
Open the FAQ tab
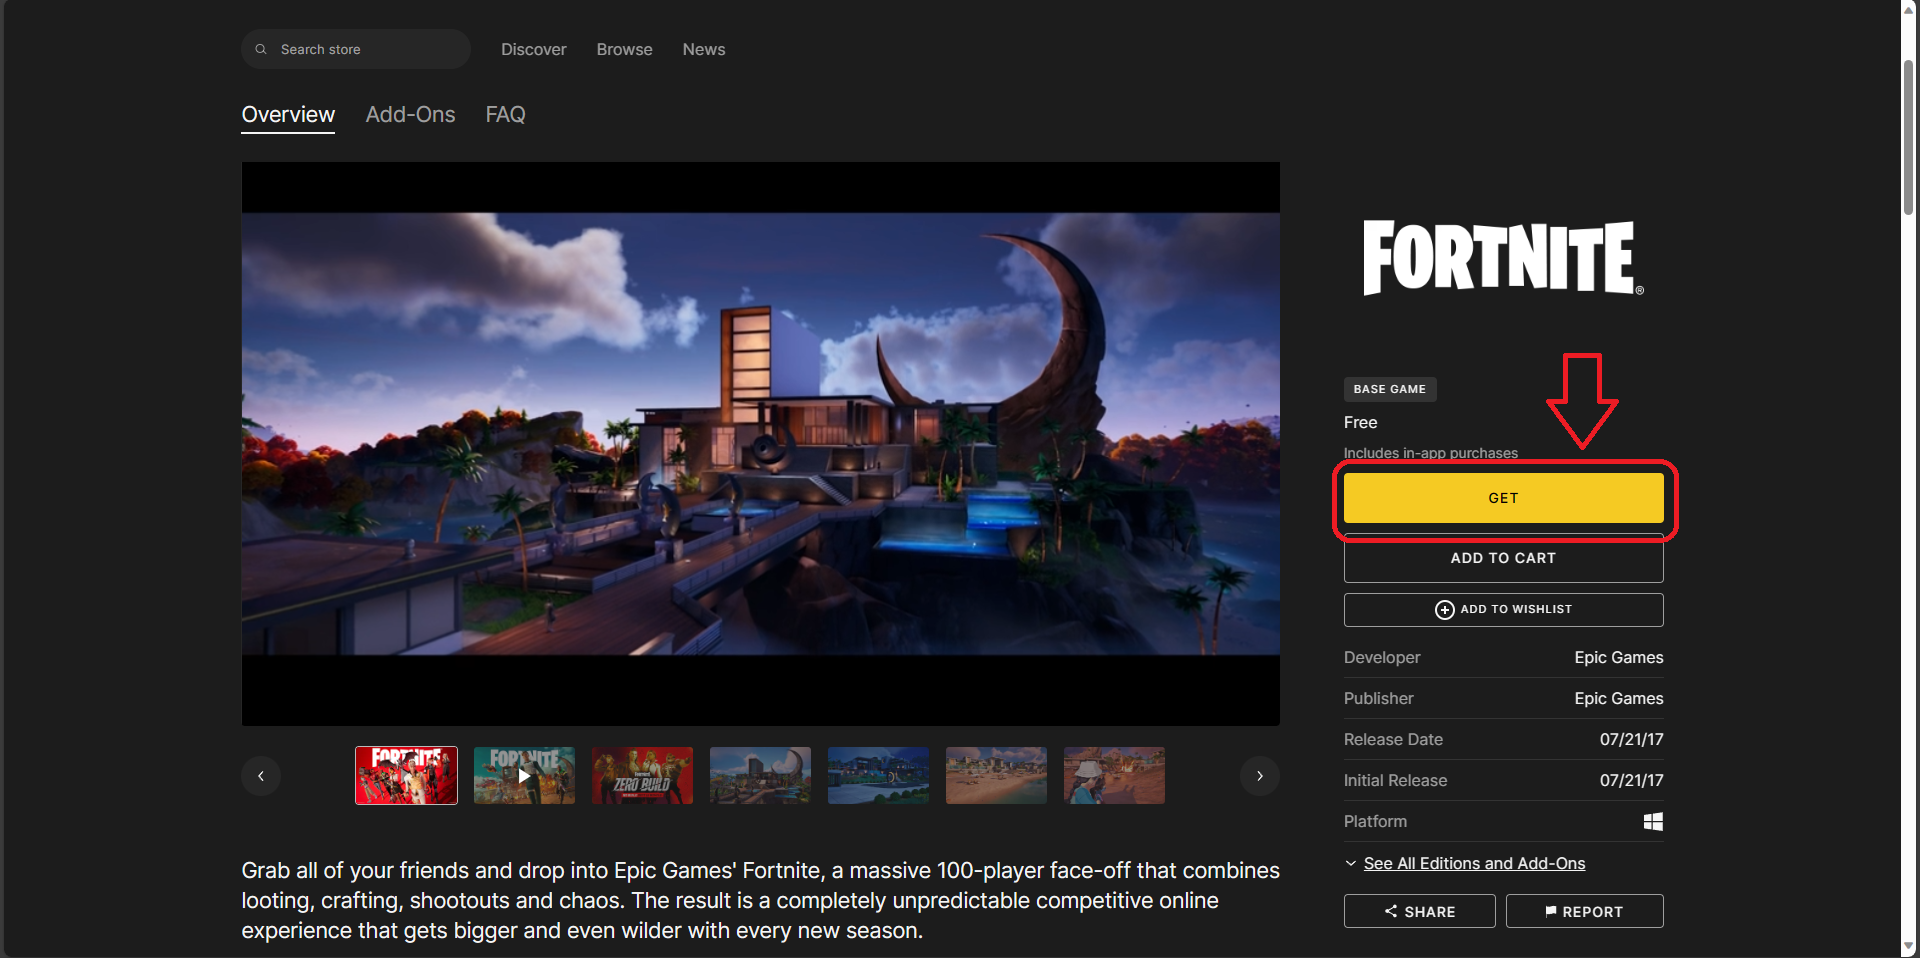pyautogui.click(x=505, y=115)
